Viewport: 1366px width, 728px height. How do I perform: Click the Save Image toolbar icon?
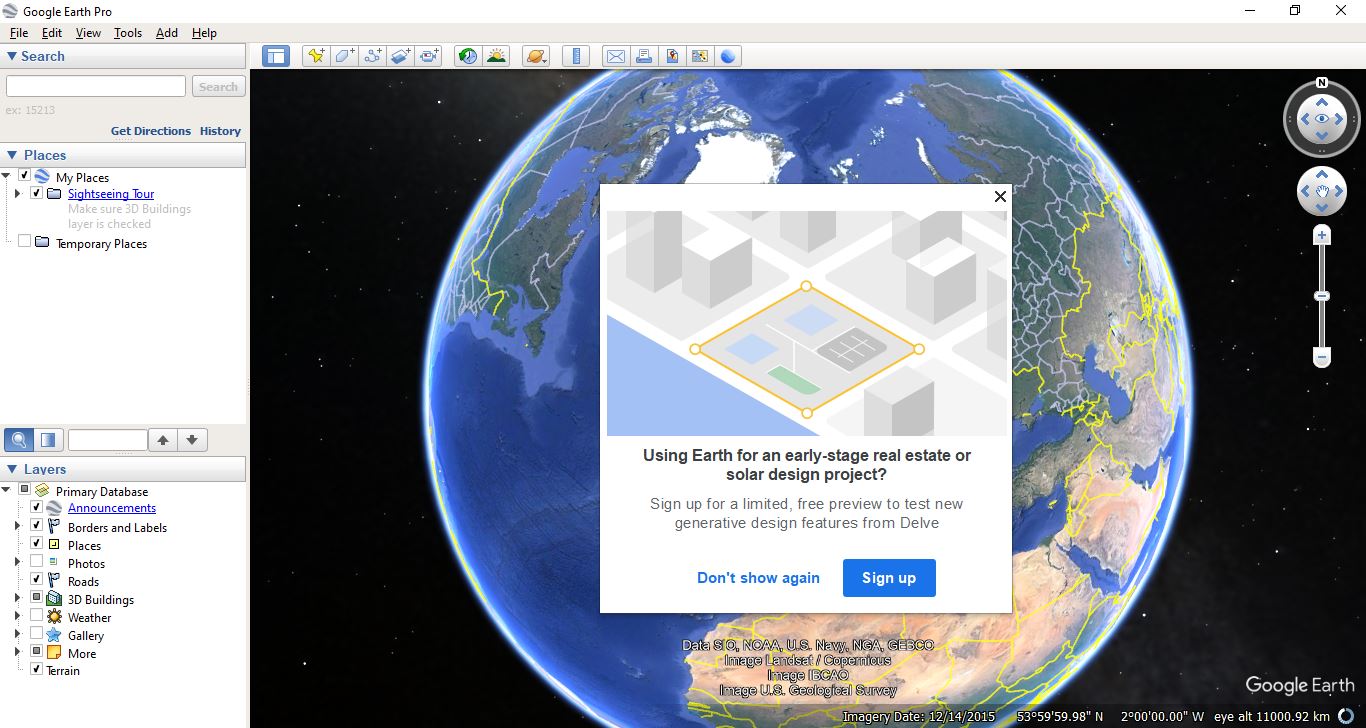pyautogui.click(x=672, y=56)
